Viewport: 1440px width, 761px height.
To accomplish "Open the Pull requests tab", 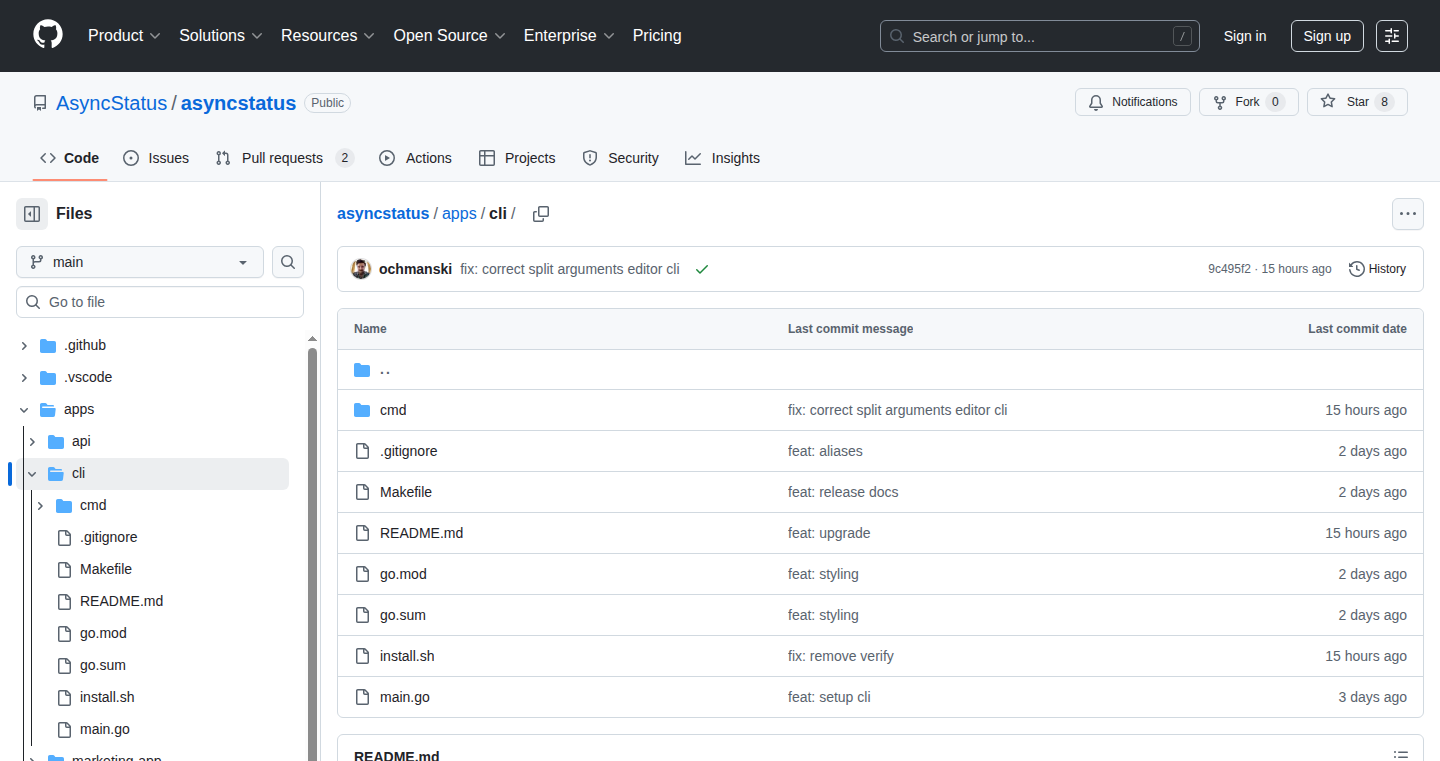I will coord(285,158).
